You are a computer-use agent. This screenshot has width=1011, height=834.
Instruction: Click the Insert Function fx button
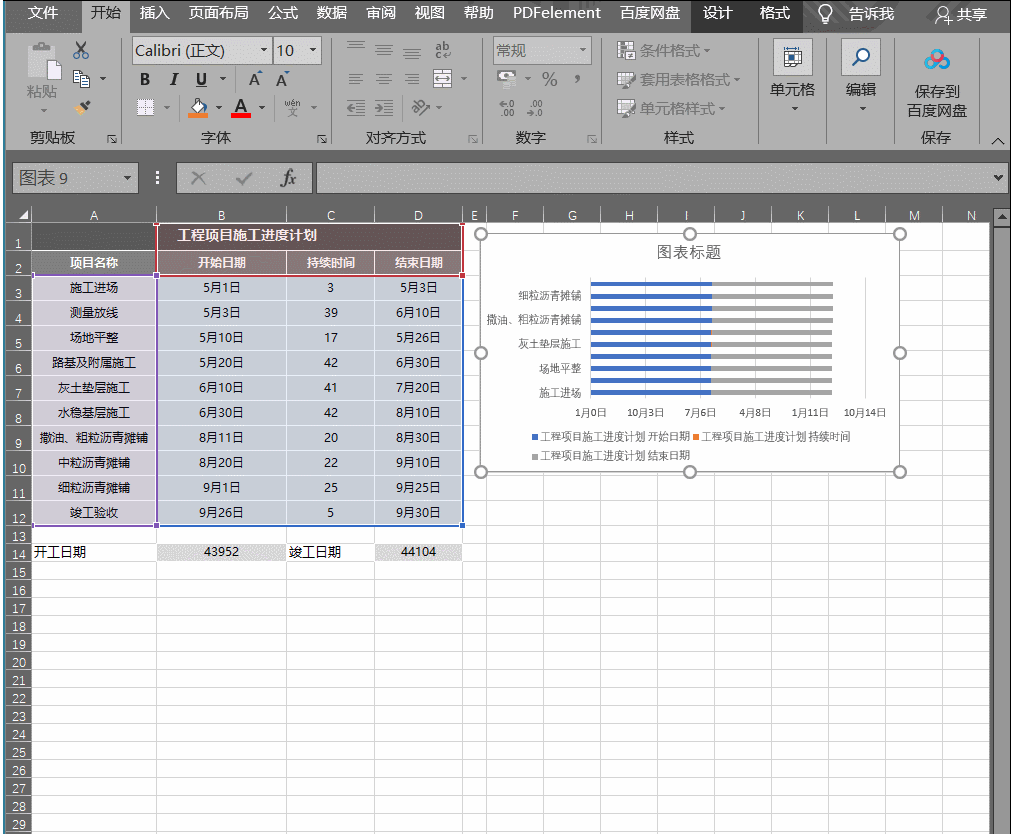[x=288, y=178]
